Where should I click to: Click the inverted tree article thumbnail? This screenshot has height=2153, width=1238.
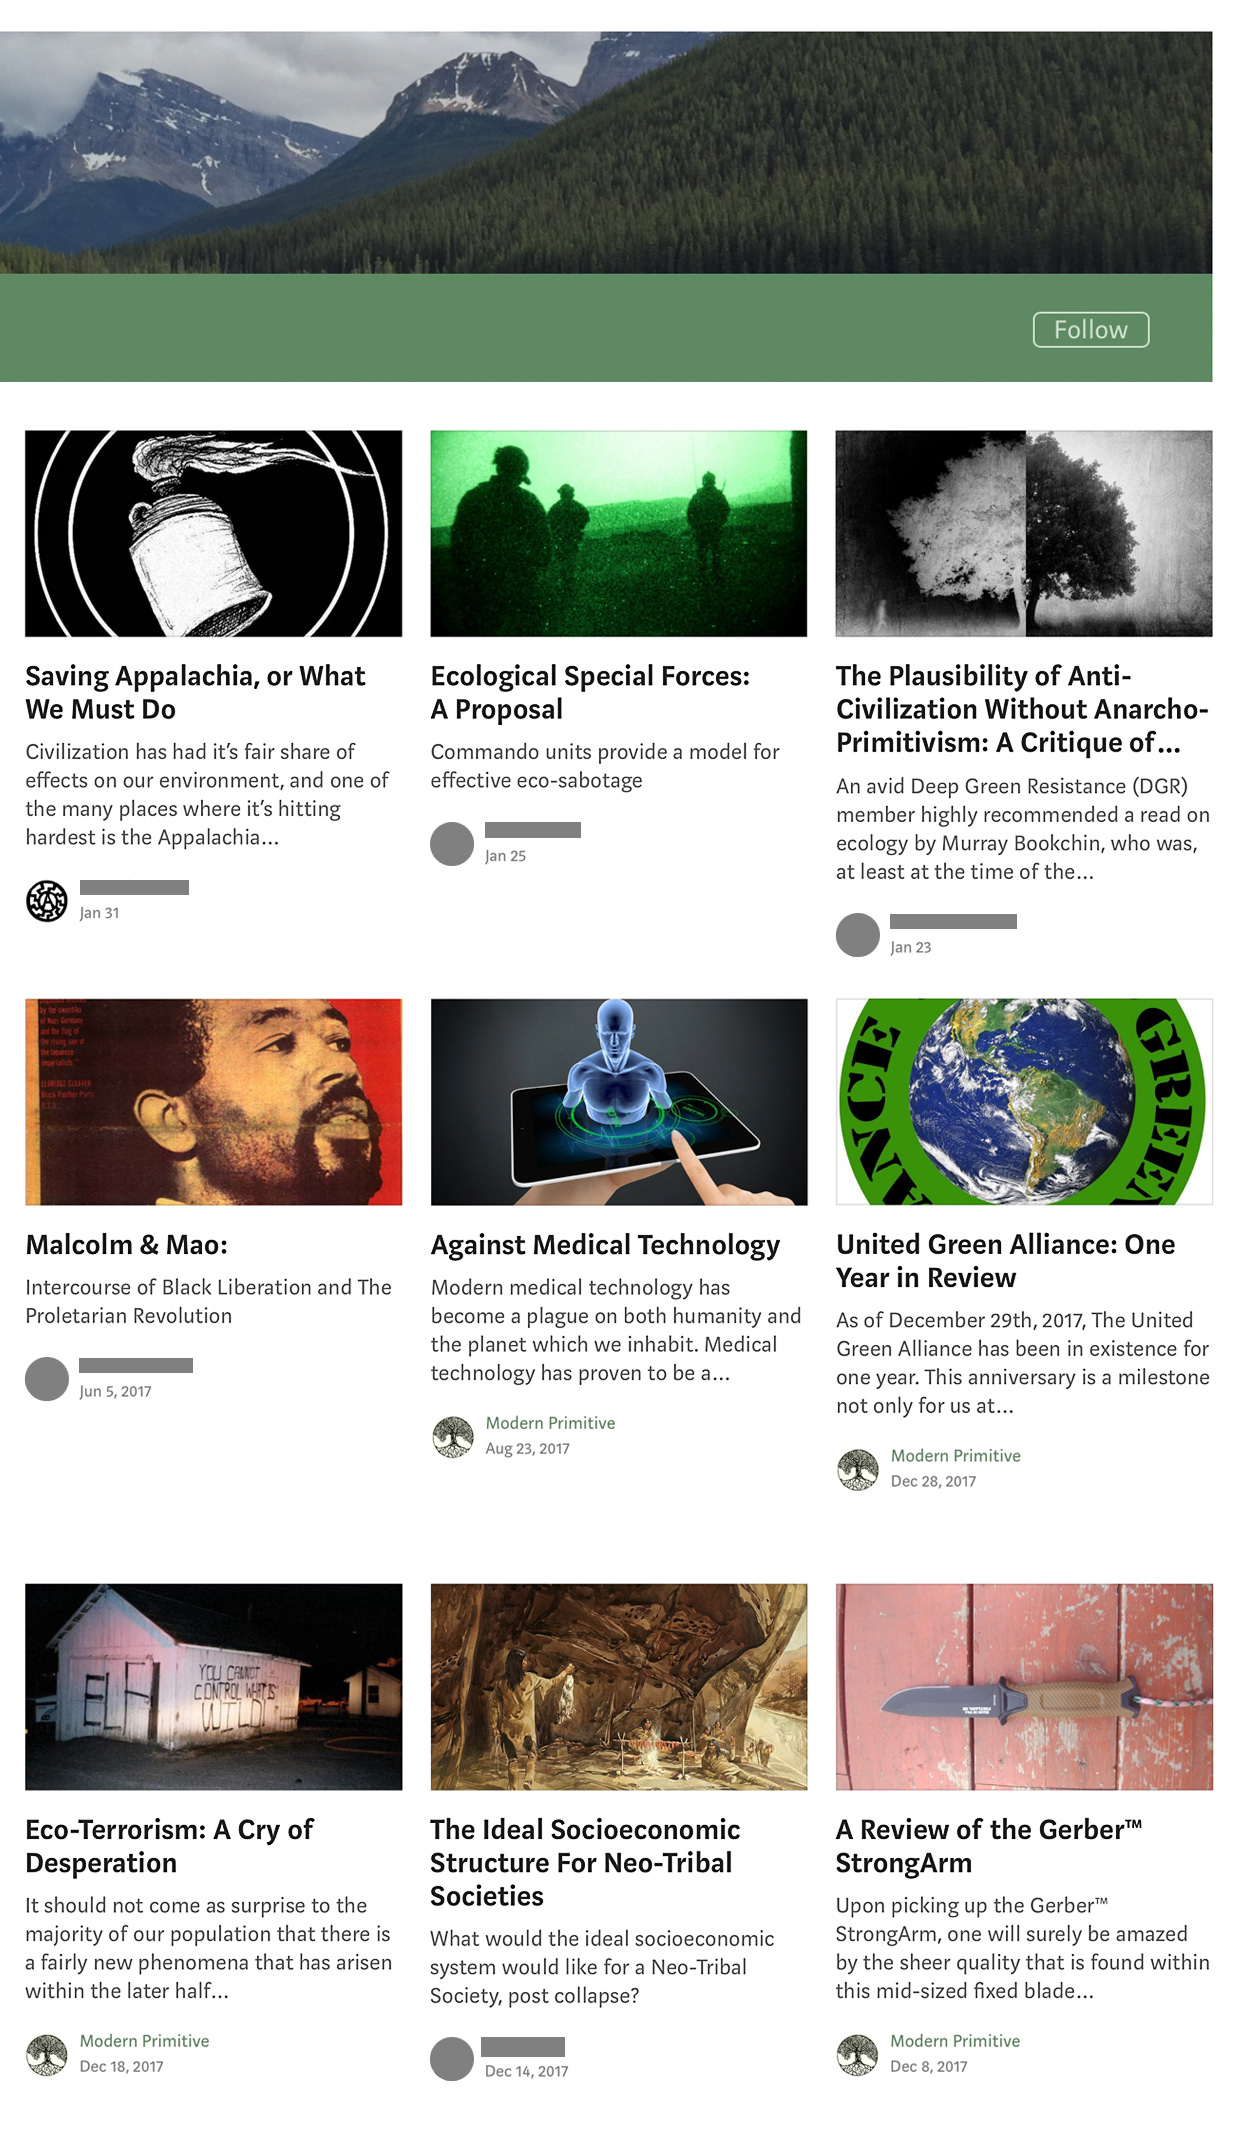(1024, 533)
